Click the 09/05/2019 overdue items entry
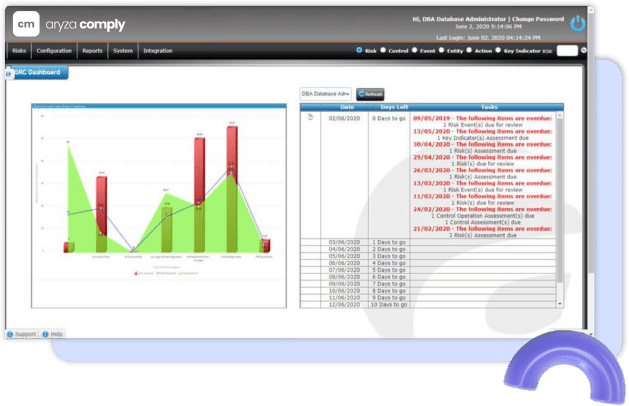 coord(483,118)
